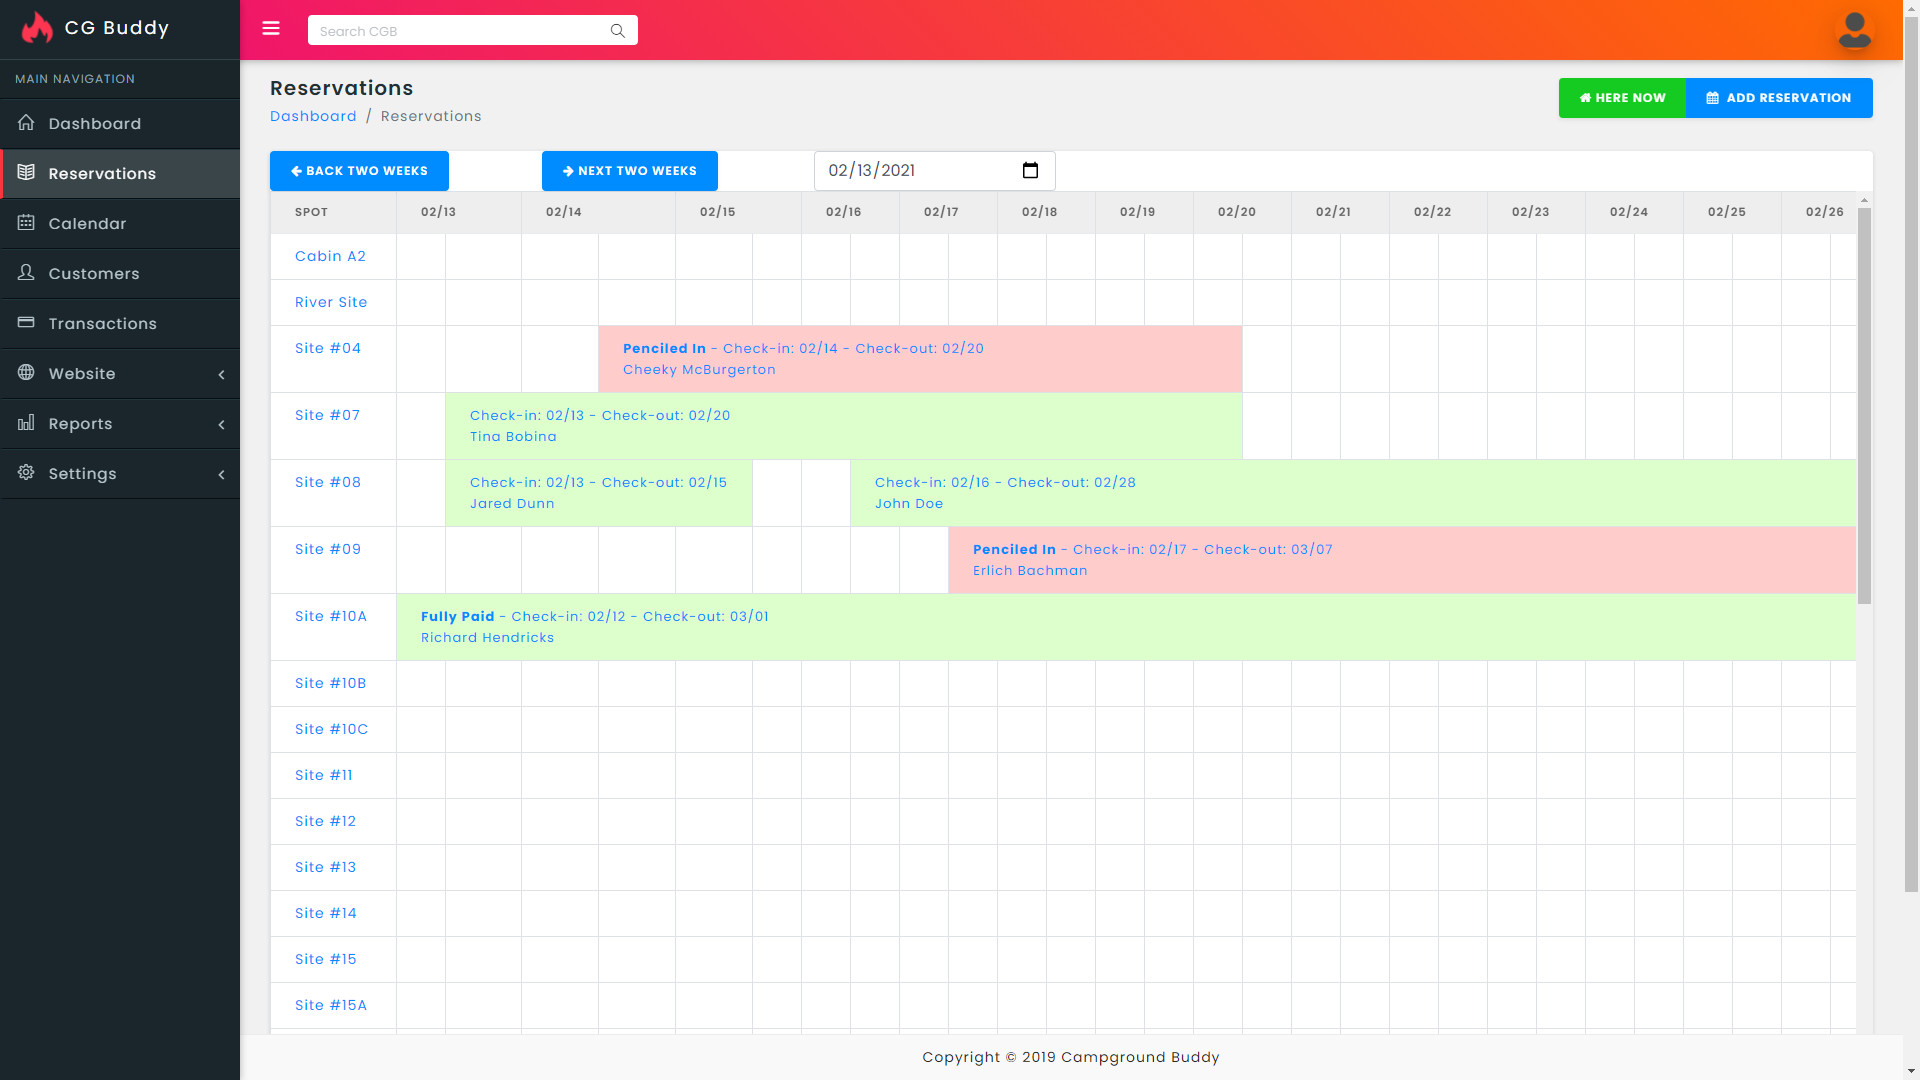This screenshot has height=1080, width=1920.
Task: Click the Add Reservation button
Action: (x=1779, y=98)
